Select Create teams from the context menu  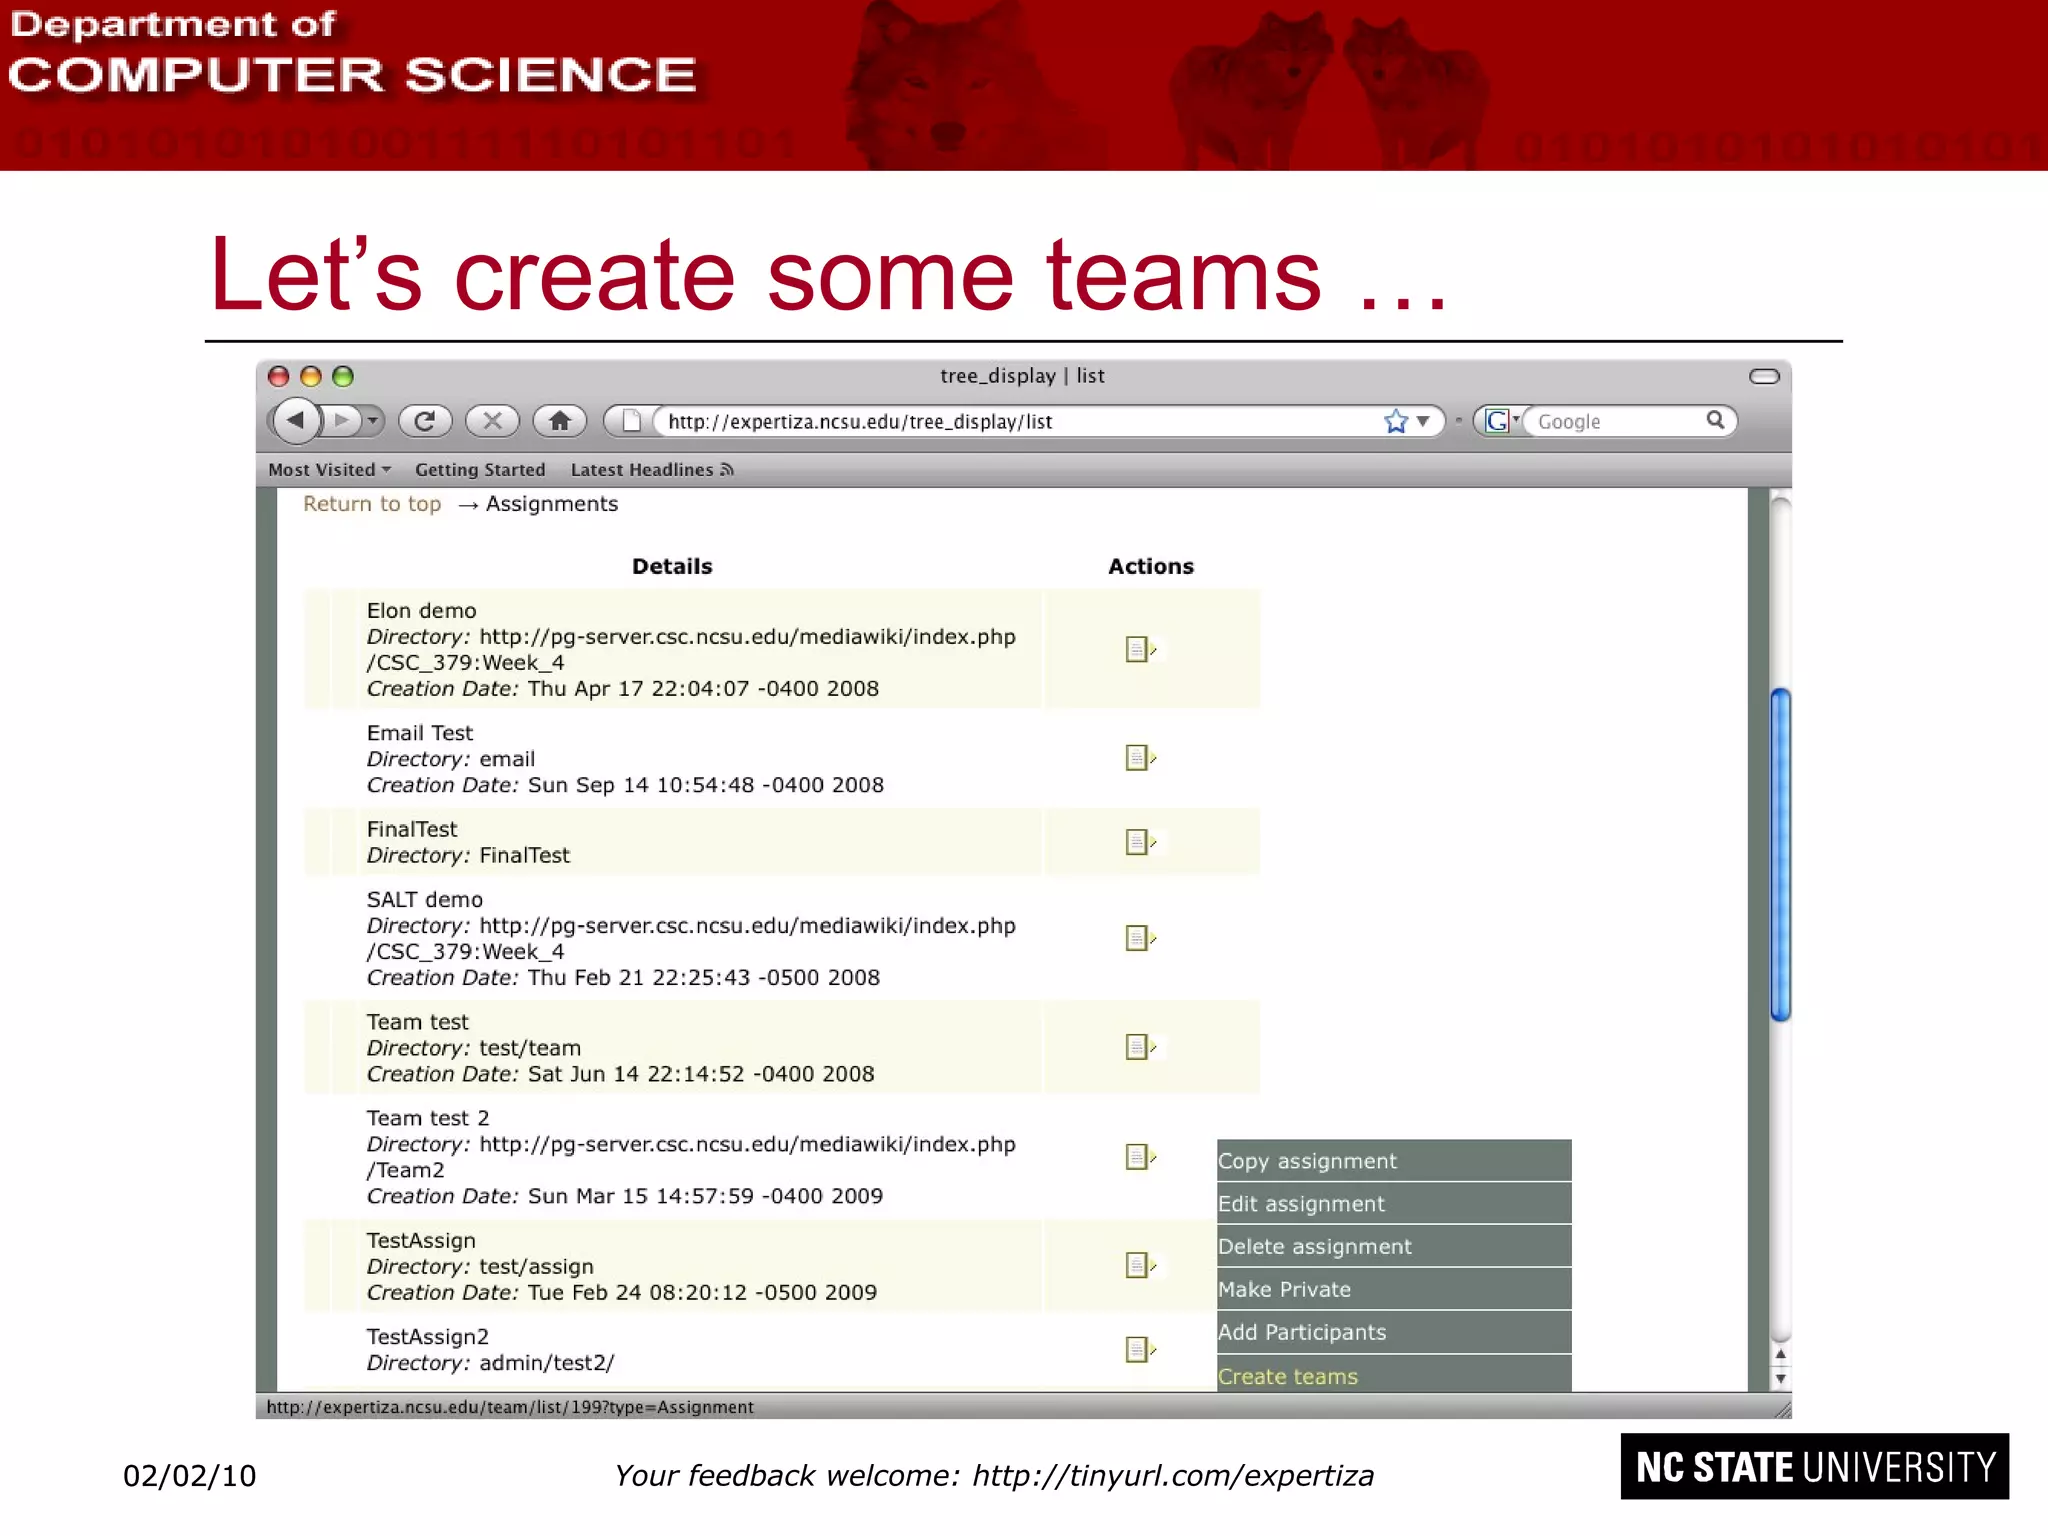[1288, 1377]
